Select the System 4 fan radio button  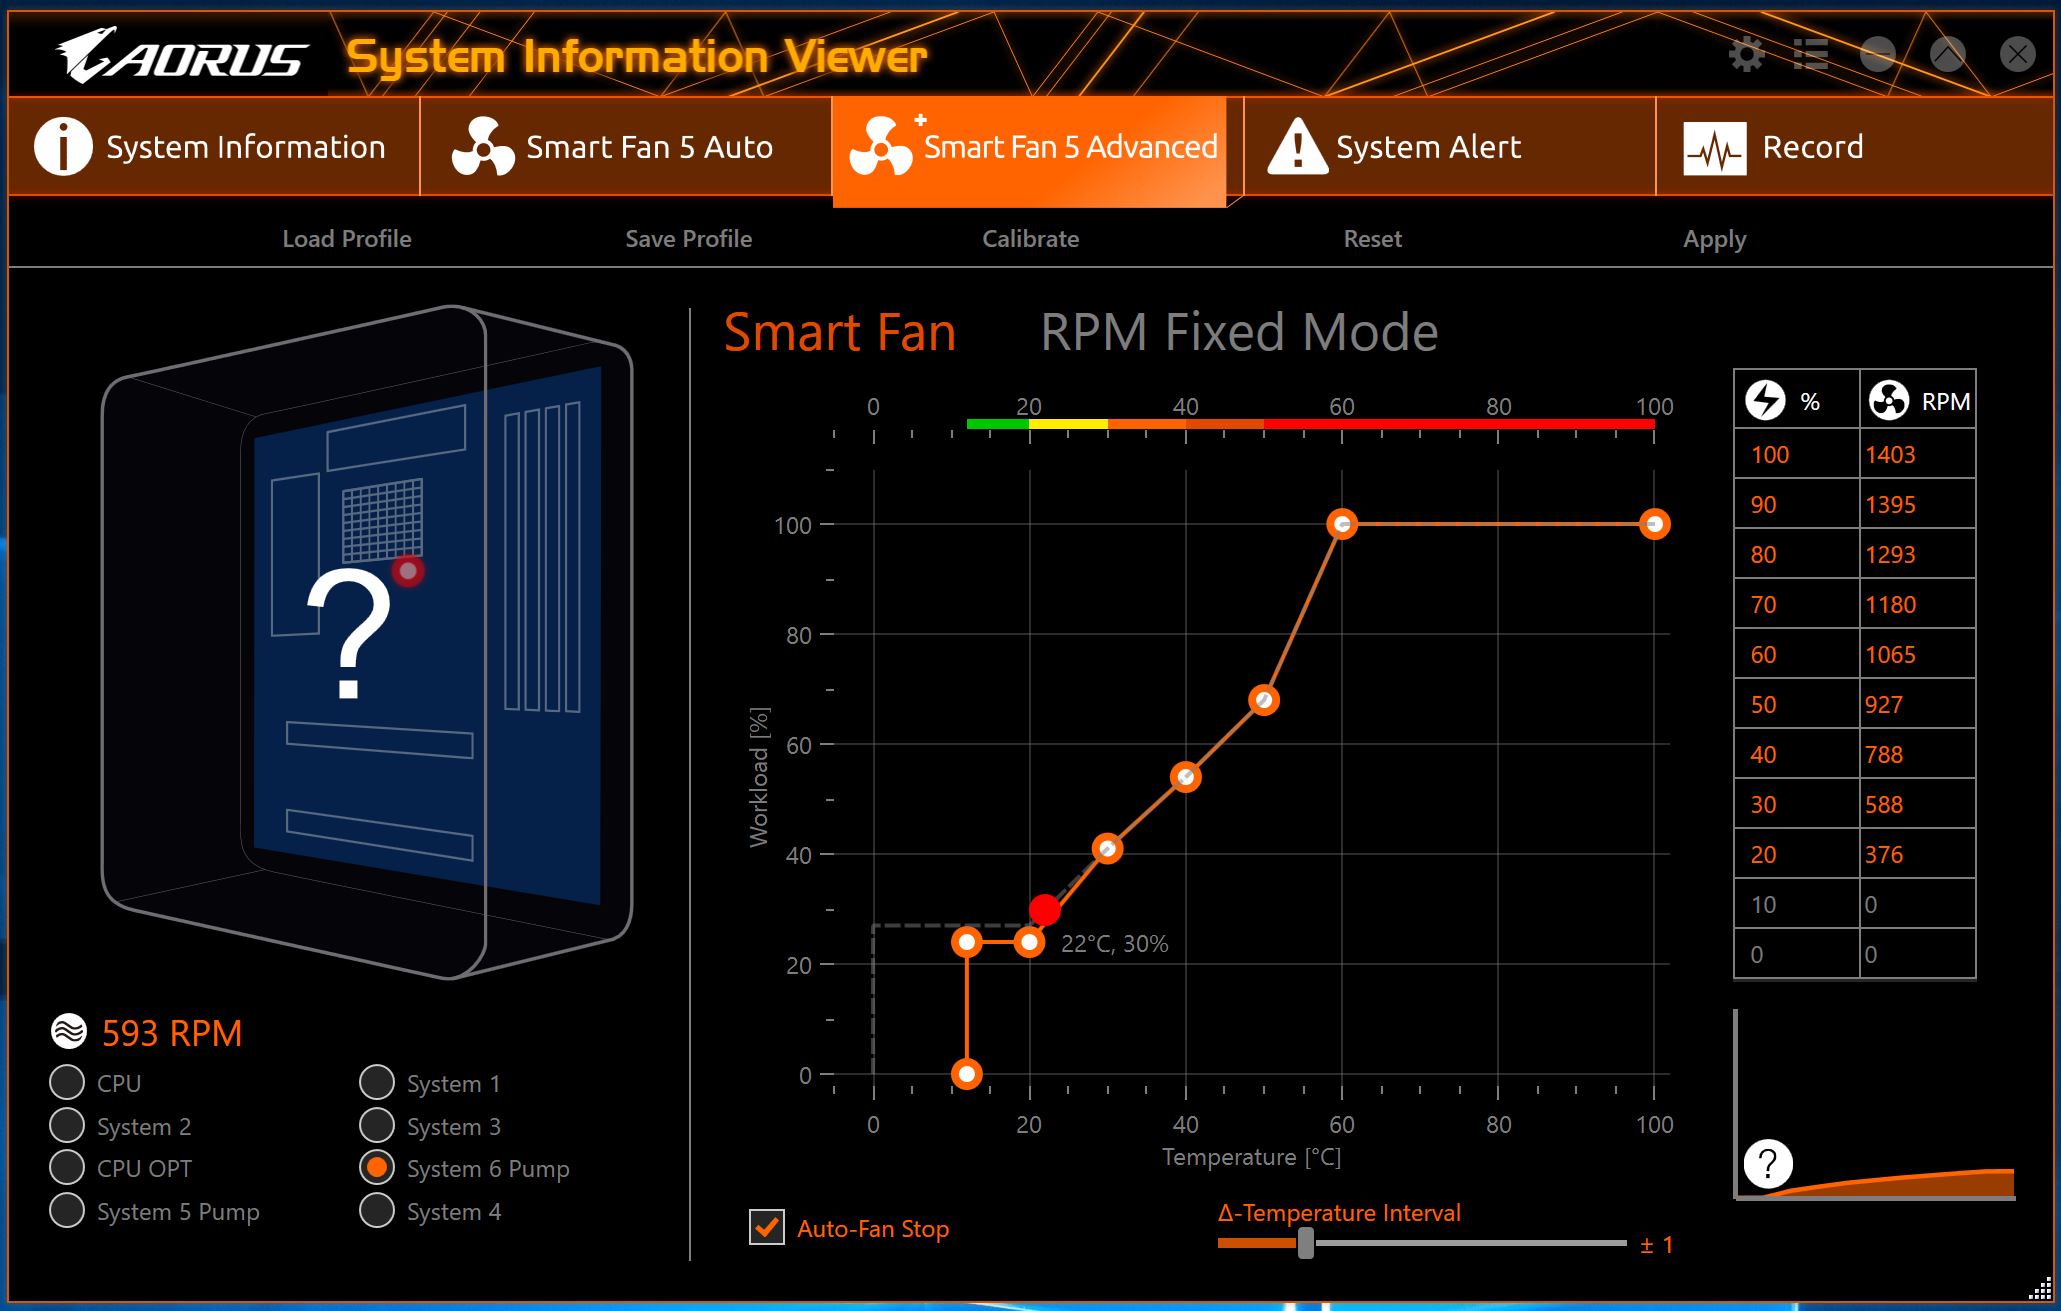[377, 1210]
